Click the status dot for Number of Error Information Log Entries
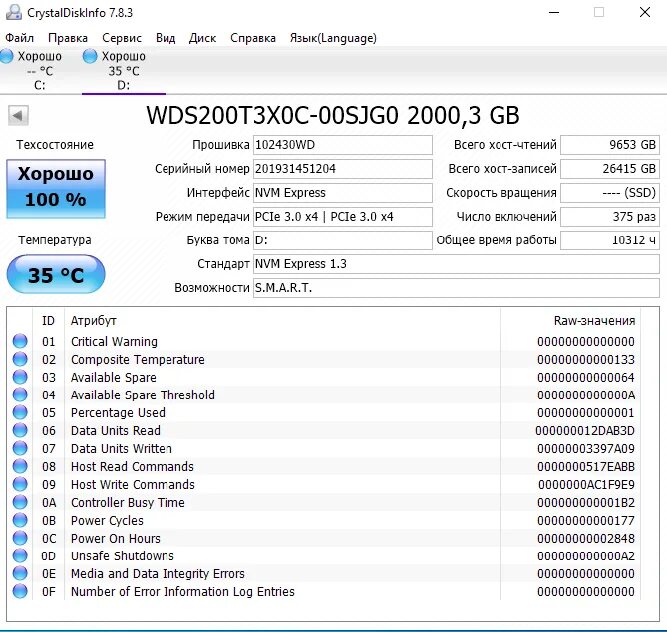The width and height of the screenshot is (667, 632). click(x=20, y=591)
